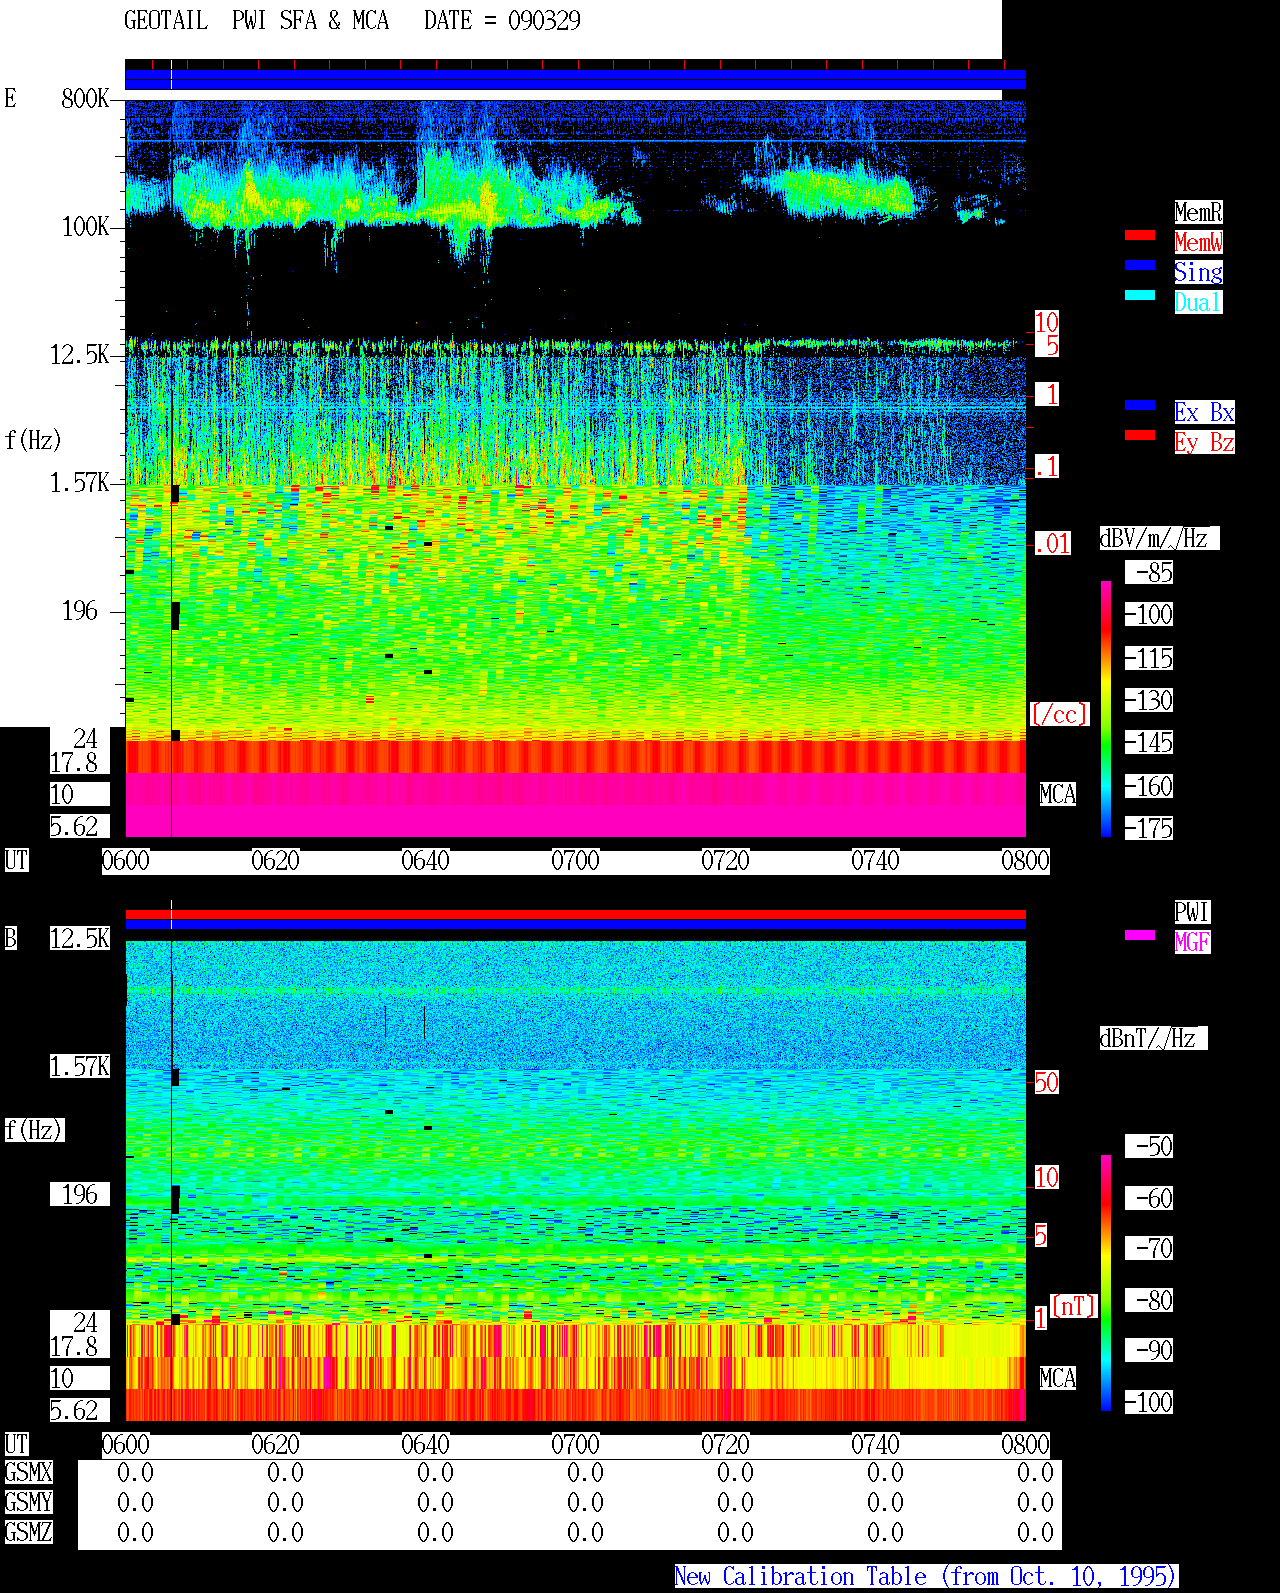Click the 800K frequency axis label
Image resolution: width=1280 pixels, height=1593 pixels.
click(85, 98)
